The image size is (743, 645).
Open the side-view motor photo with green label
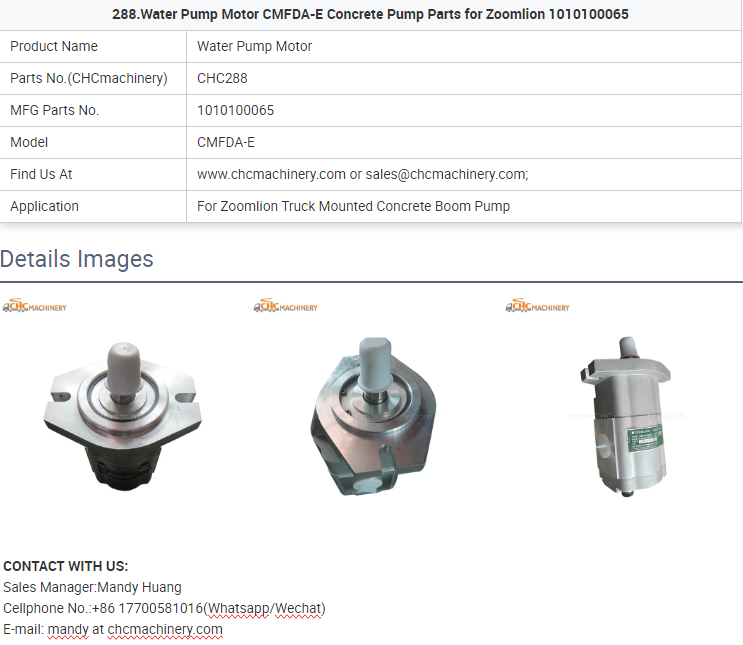(625, 417)
